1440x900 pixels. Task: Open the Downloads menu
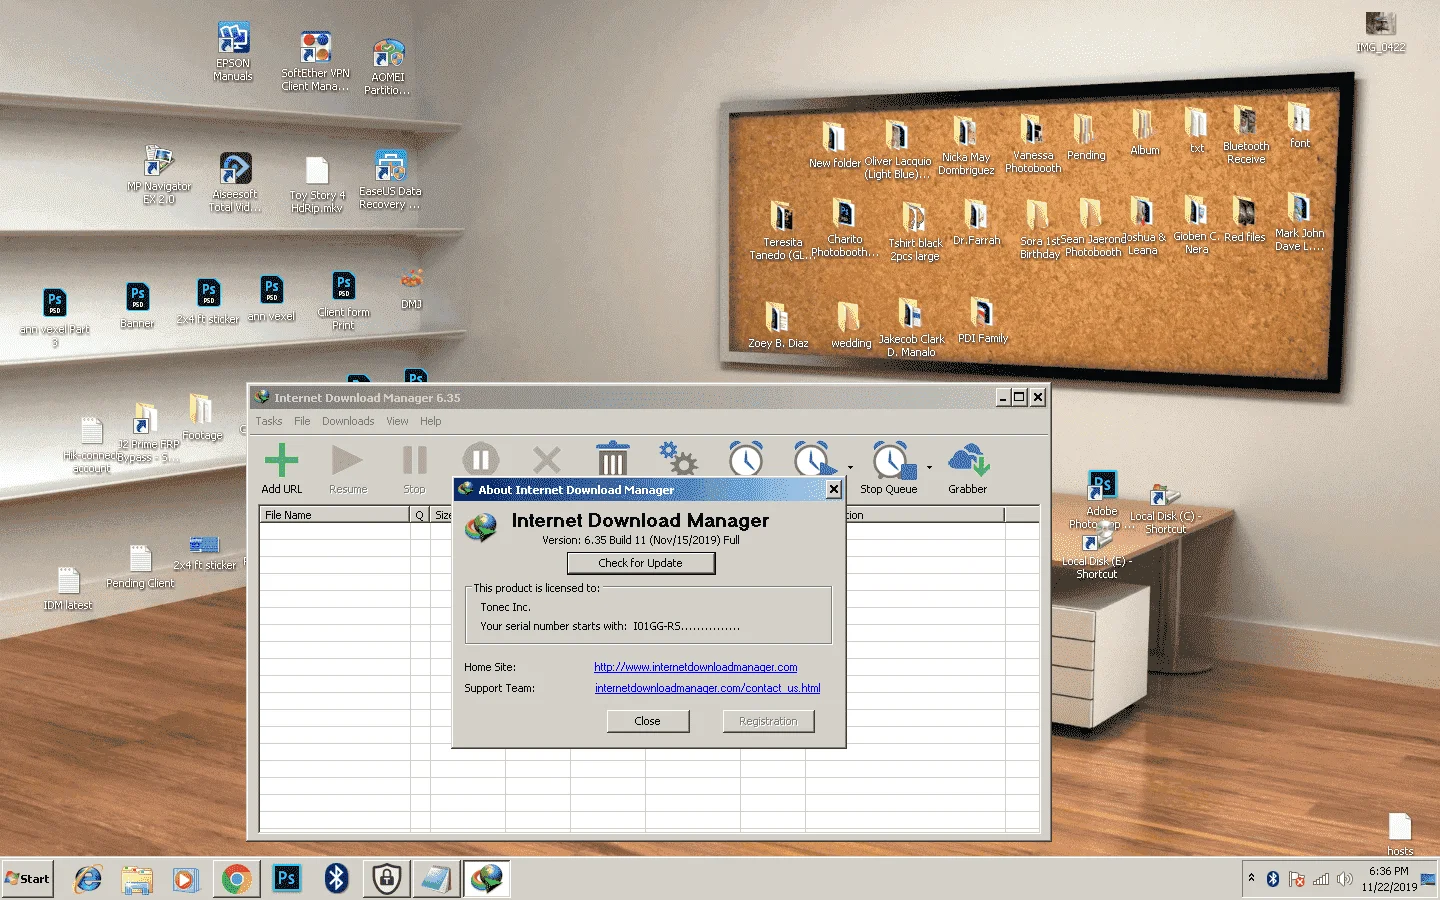tap(348, 421)
